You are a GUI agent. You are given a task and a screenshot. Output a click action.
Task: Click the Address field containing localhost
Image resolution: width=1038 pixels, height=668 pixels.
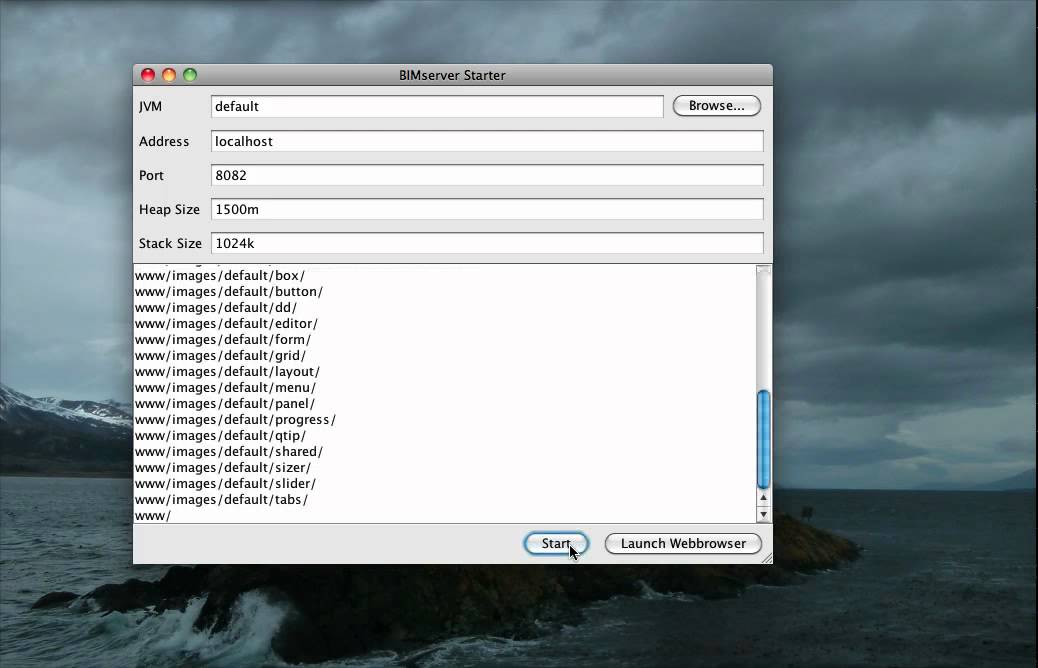(x=487, y=141)
